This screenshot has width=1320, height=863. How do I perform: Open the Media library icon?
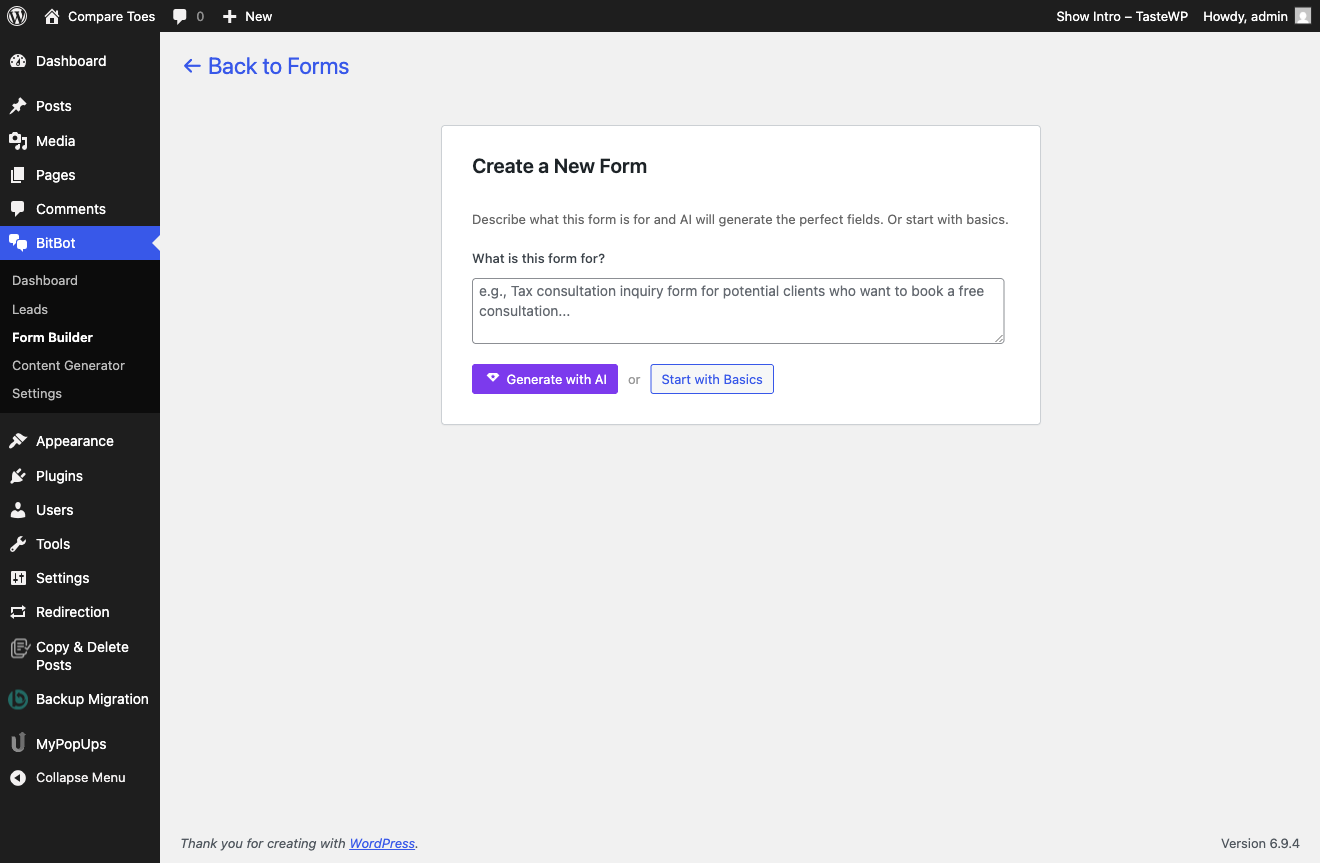[x=19, y=141]
